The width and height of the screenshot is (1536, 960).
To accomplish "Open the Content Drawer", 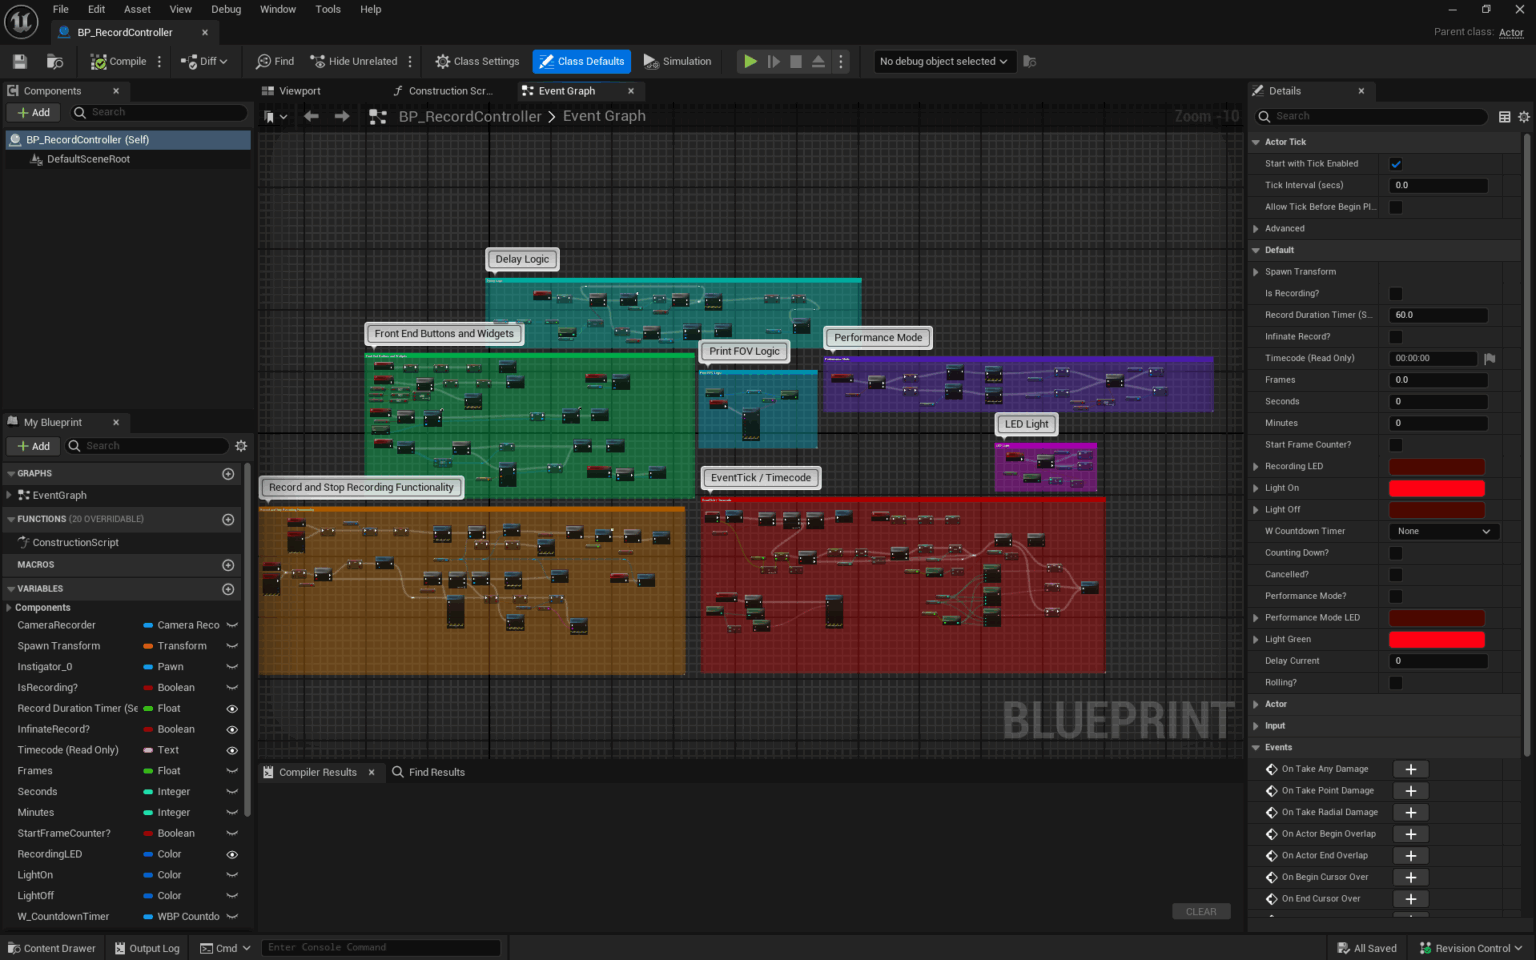I will click(x=52, y=947).
